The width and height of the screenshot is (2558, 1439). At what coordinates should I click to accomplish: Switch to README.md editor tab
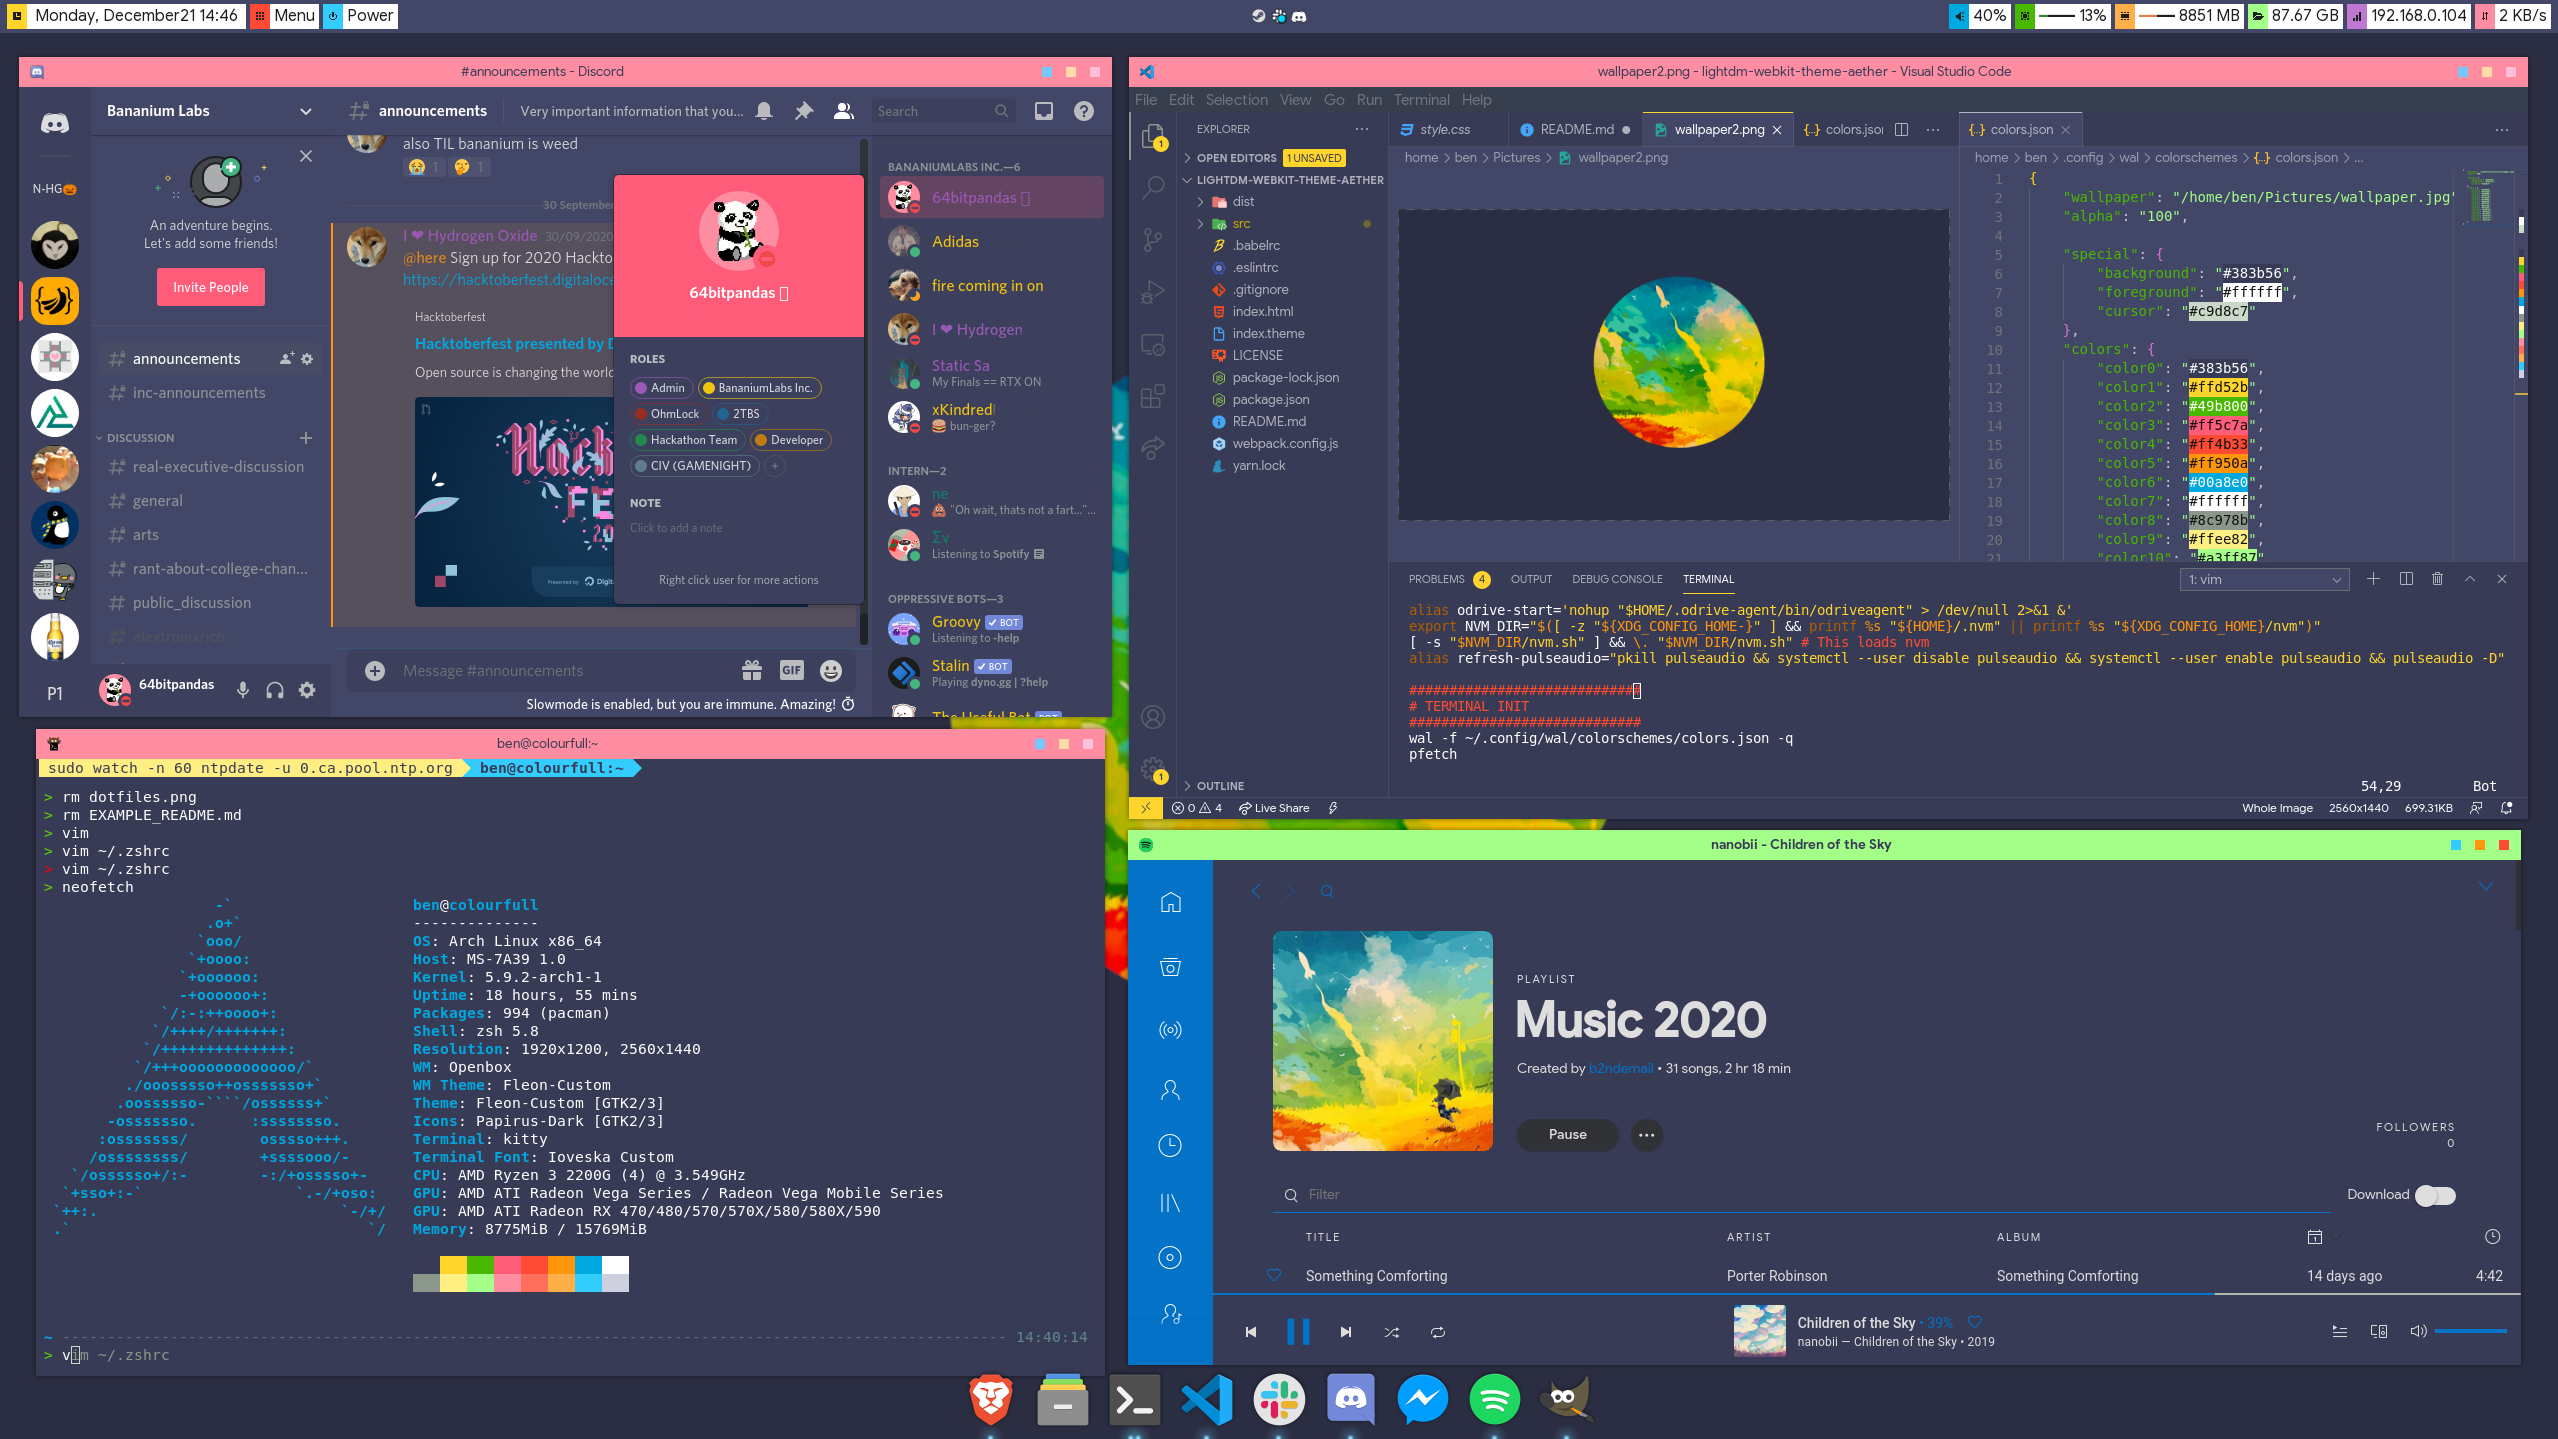click(x=1575, y=129)
